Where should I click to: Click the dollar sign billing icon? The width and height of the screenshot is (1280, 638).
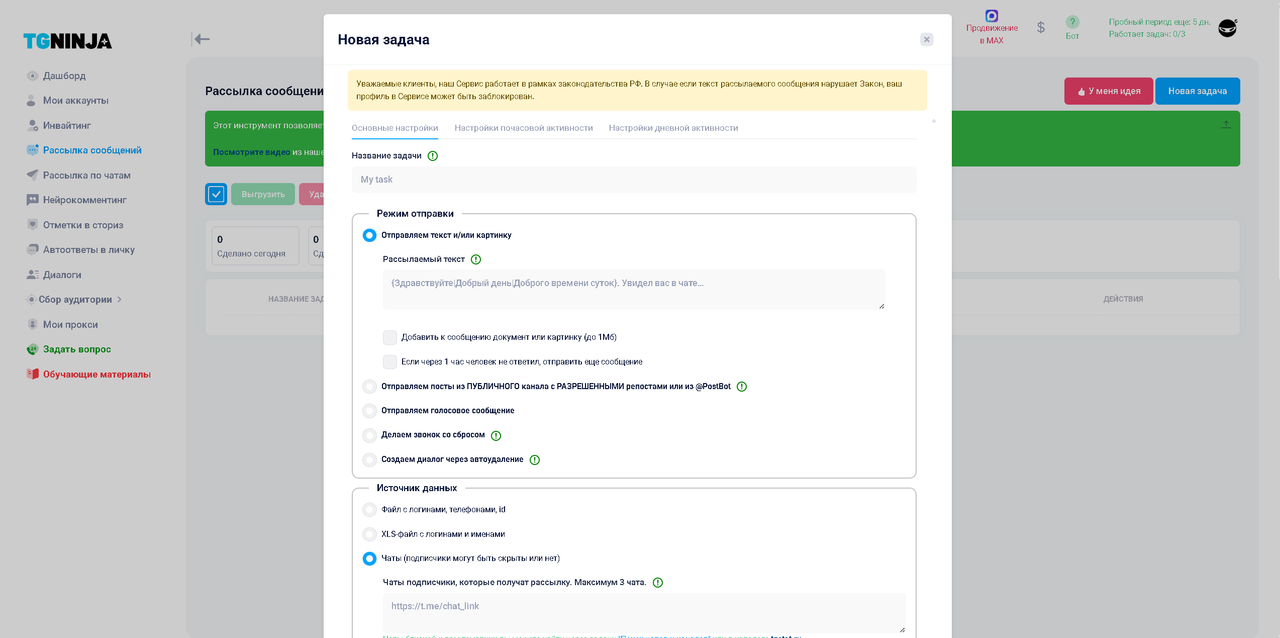[x=1041, y=27]
